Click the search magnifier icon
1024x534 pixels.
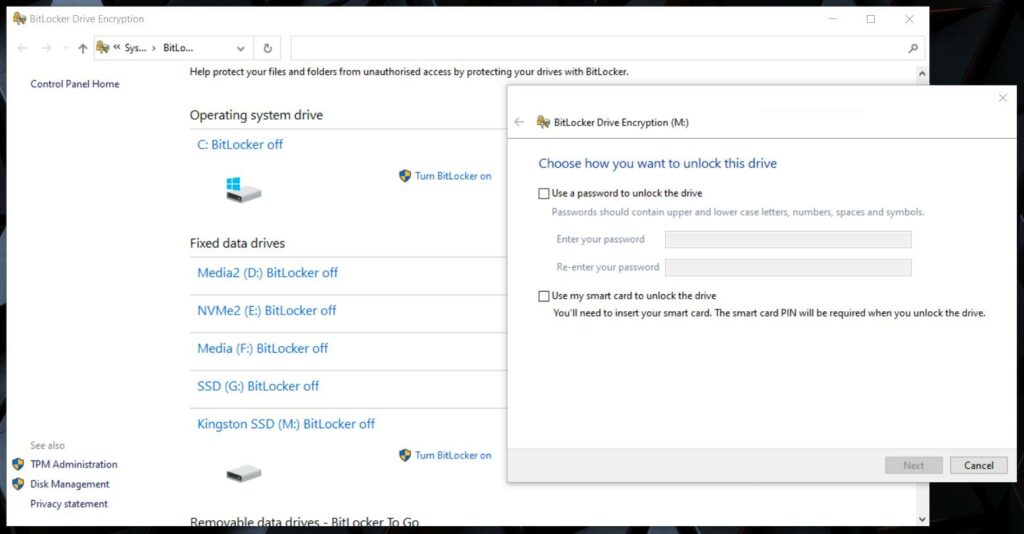tap(912, 48)
